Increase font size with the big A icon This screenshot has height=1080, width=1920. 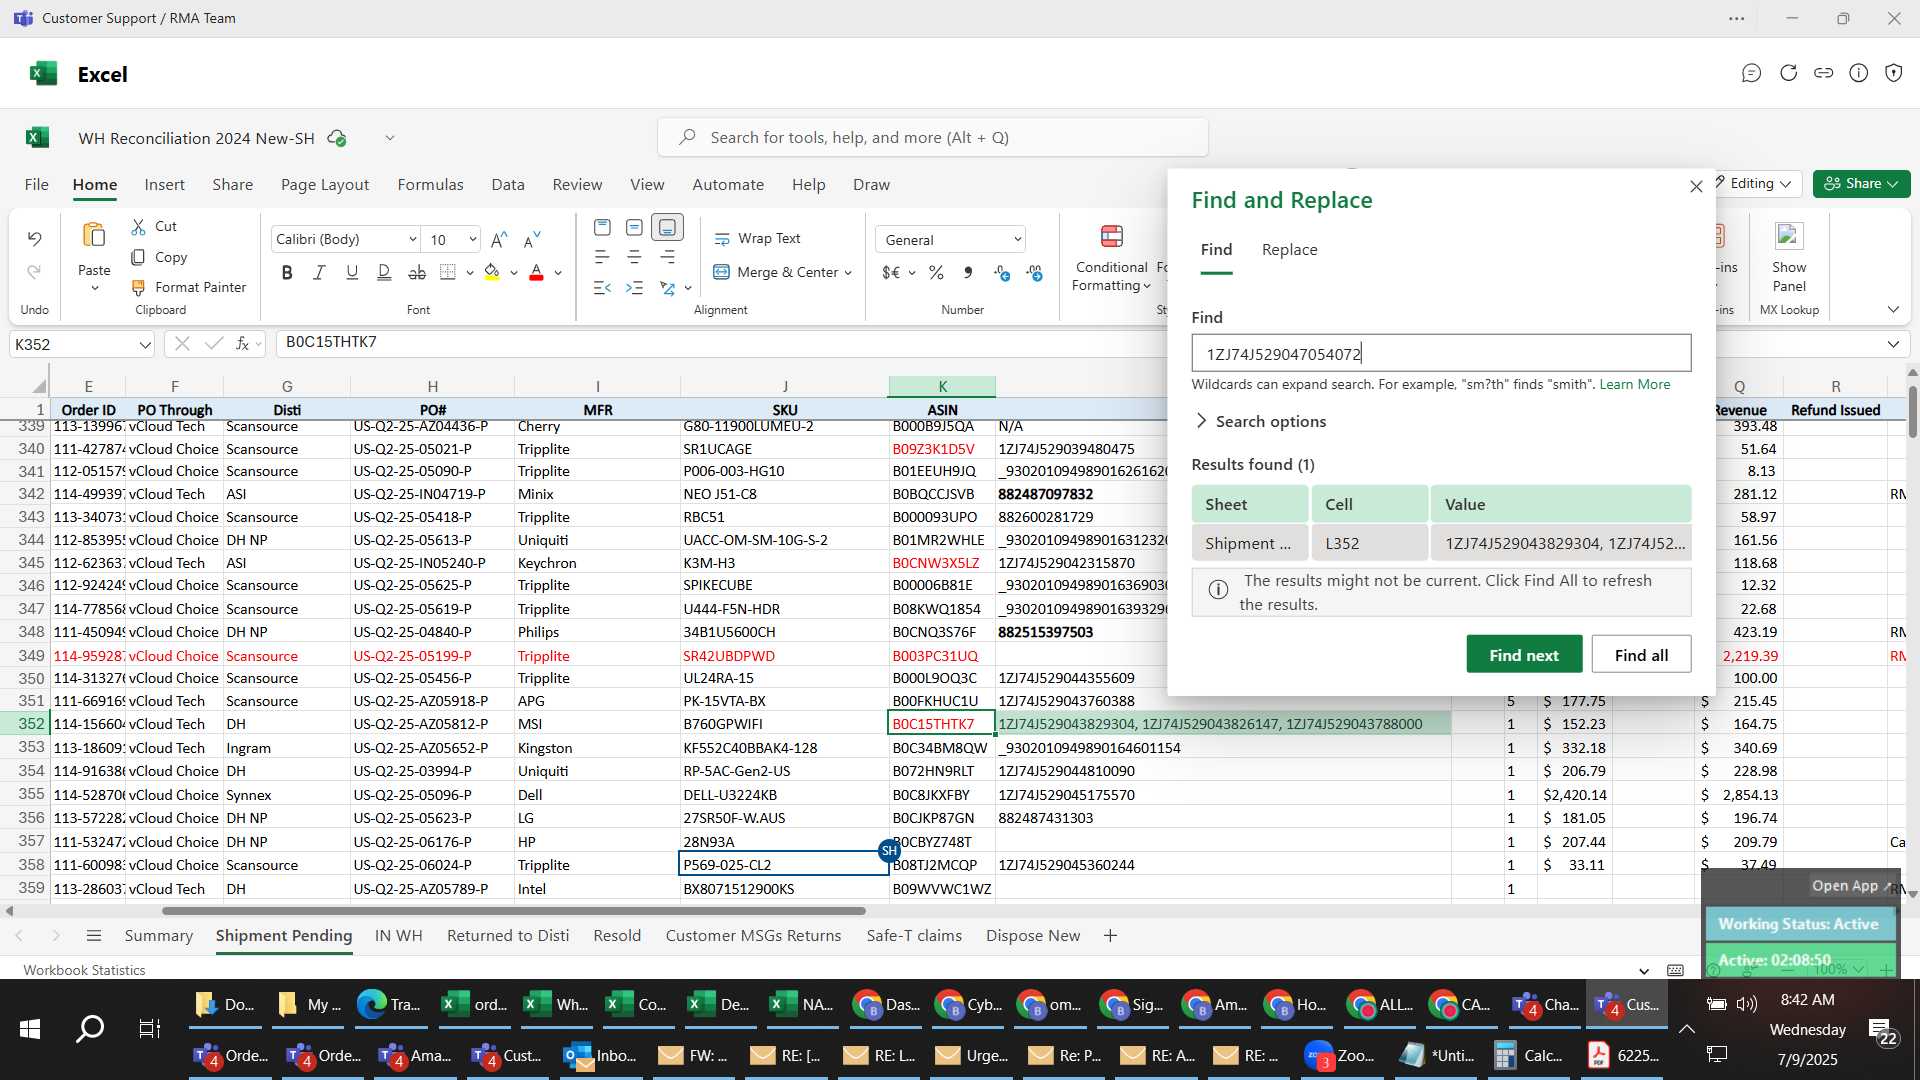(x=499, y=239)
